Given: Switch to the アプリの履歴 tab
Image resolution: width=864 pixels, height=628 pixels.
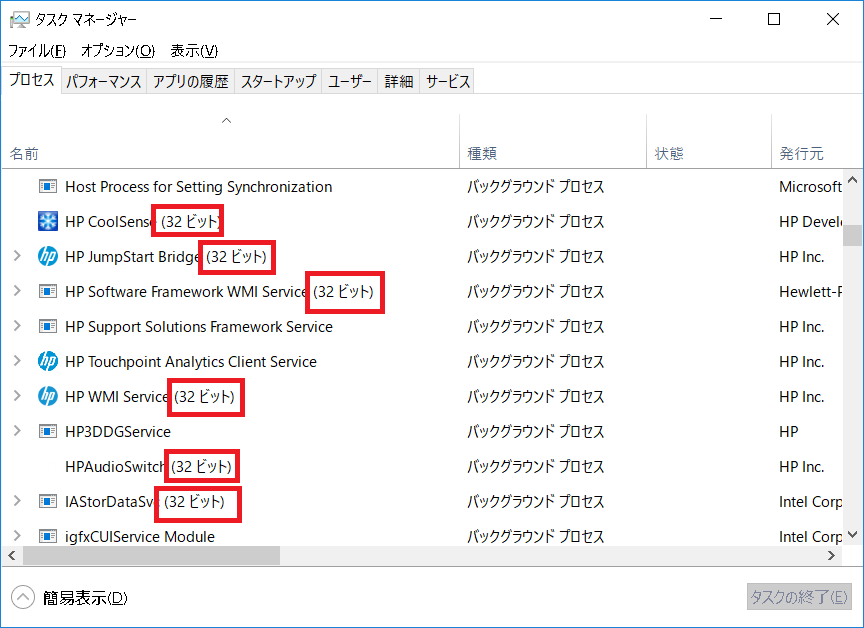Looking at the screenshot, I should 191,82.
